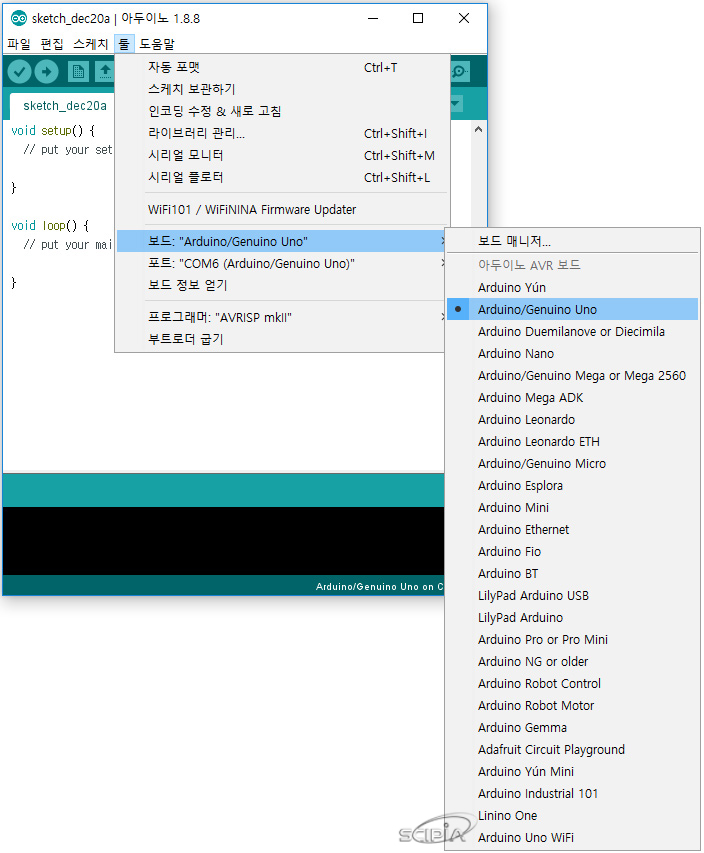The width and height of the screenshot is (704, 853).
Task: Select Arduino Mega ADK board
Action: [x=572, y=398]
